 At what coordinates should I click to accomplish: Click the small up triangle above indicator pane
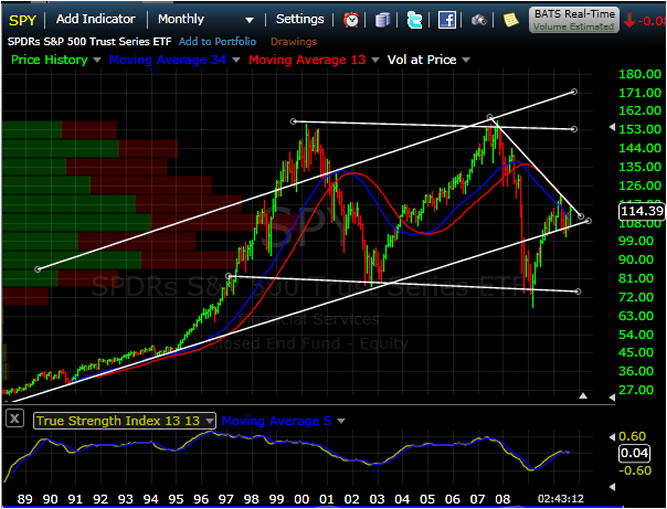pos(583,396)
